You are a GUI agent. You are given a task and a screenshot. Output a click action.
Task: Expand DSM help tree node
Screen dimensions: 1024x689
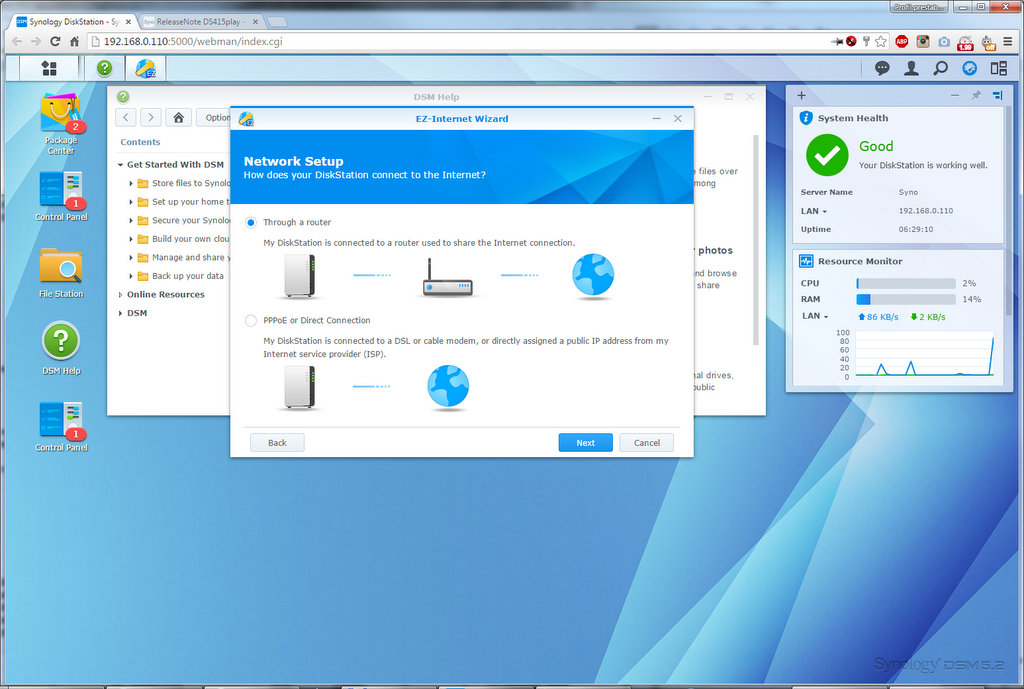120,313
